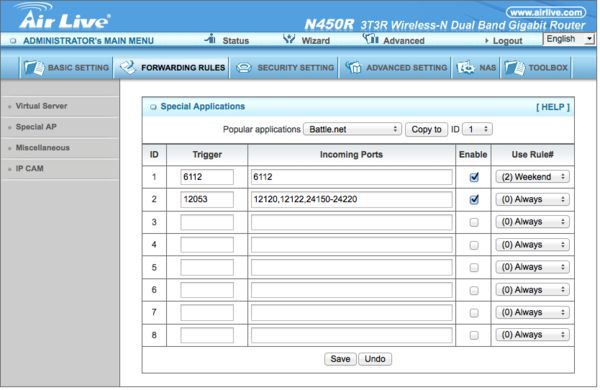Screen dimensions: 600x390
Task: Open Use Rule dropdown for ID 2
Action: click(532, 199)
